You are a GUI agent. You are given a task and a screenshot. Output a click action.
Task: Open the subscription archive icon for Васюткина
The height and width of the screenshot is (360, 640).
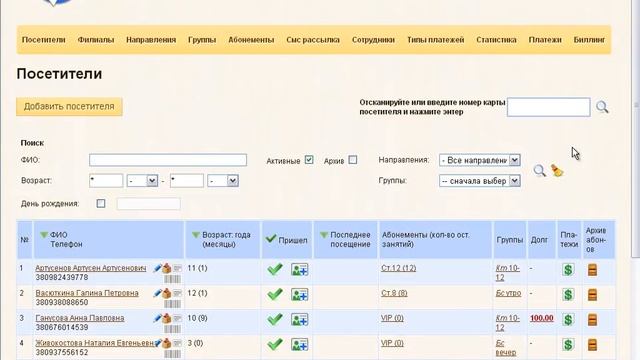[593, 295]
